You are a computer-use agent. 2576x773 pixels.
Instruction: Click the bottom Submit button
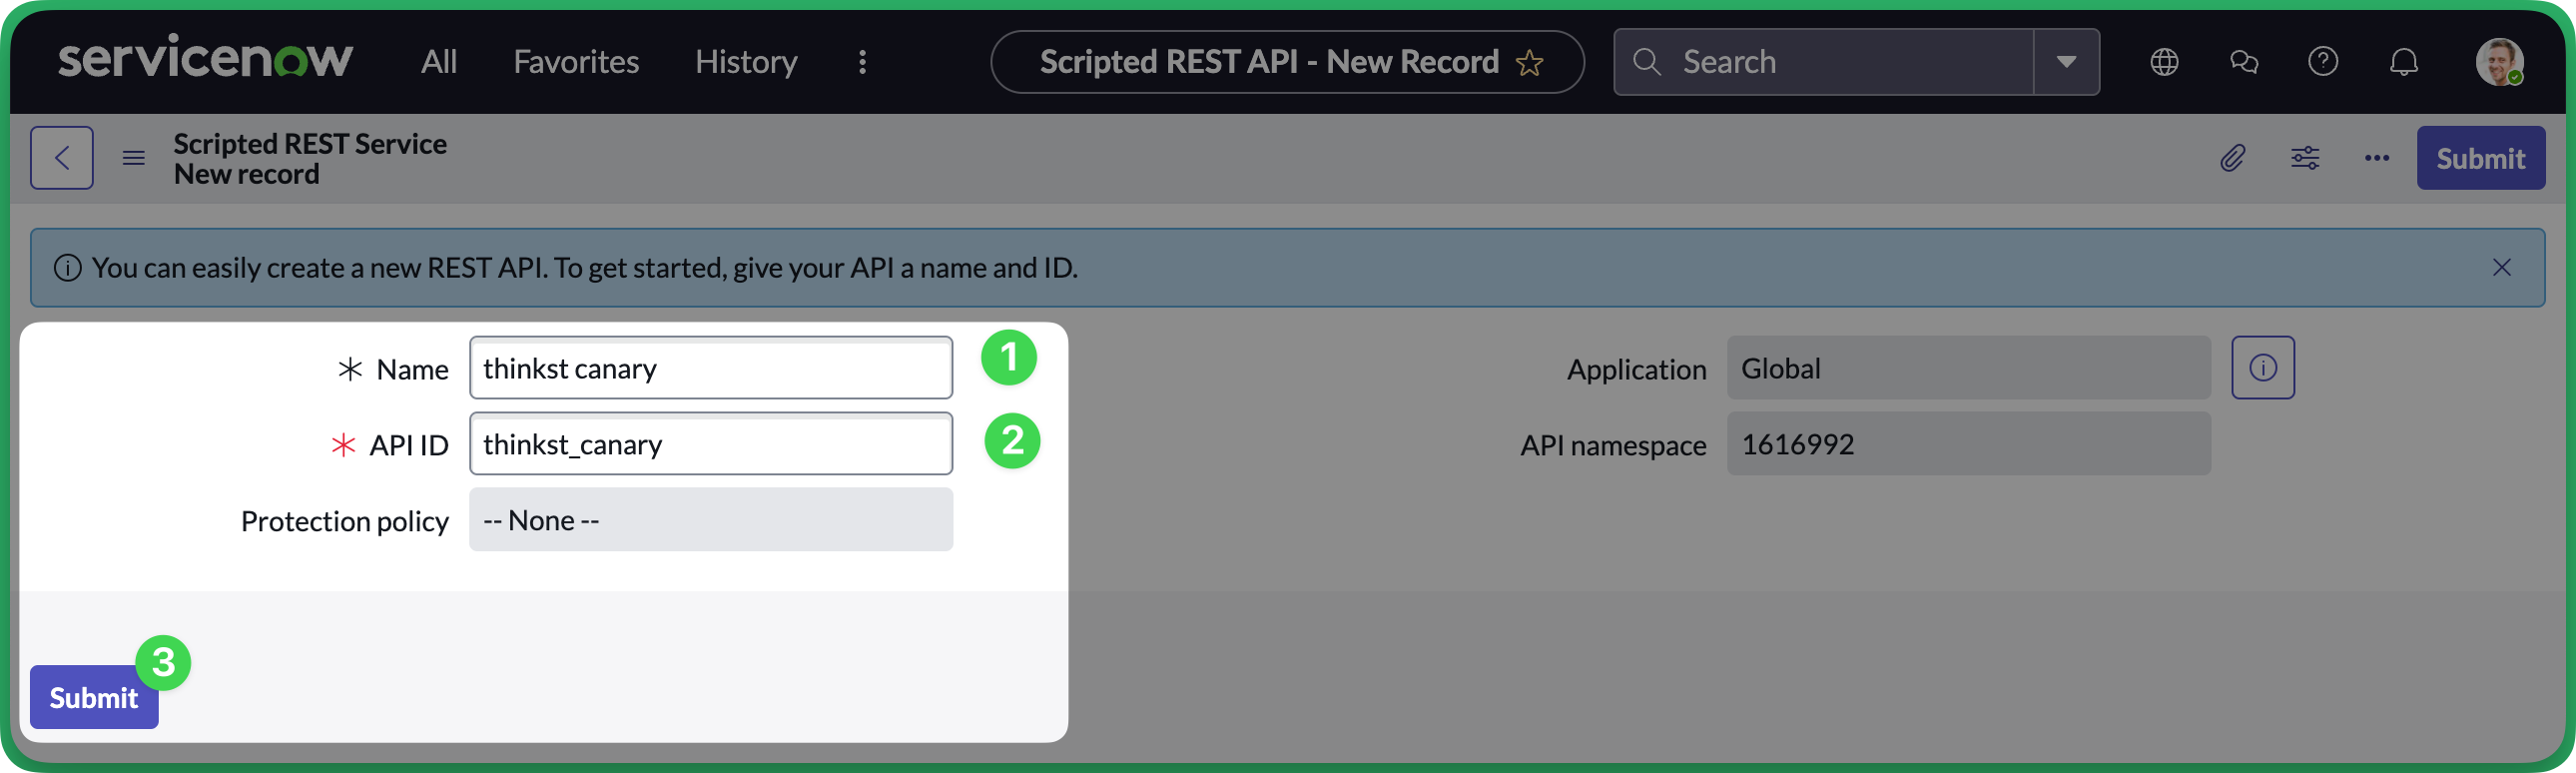pyautogui.click(x=94, y=697)
